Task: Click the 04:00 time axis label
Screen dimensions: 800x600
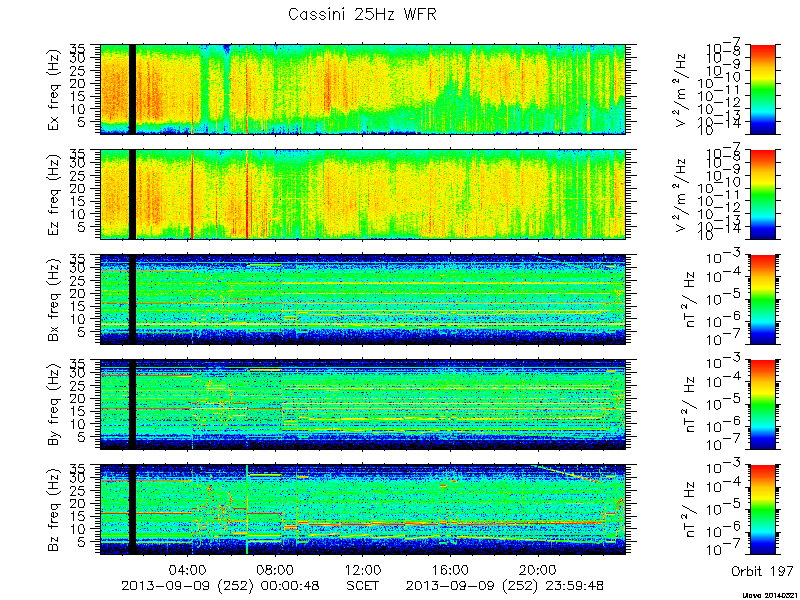Action: [188, 569]
